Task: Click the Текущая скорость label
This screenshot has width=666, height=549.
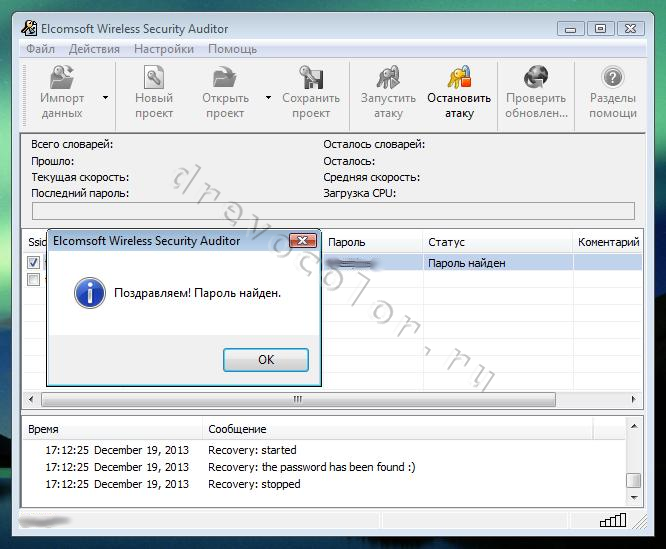Action: click(x=80, y=177)
